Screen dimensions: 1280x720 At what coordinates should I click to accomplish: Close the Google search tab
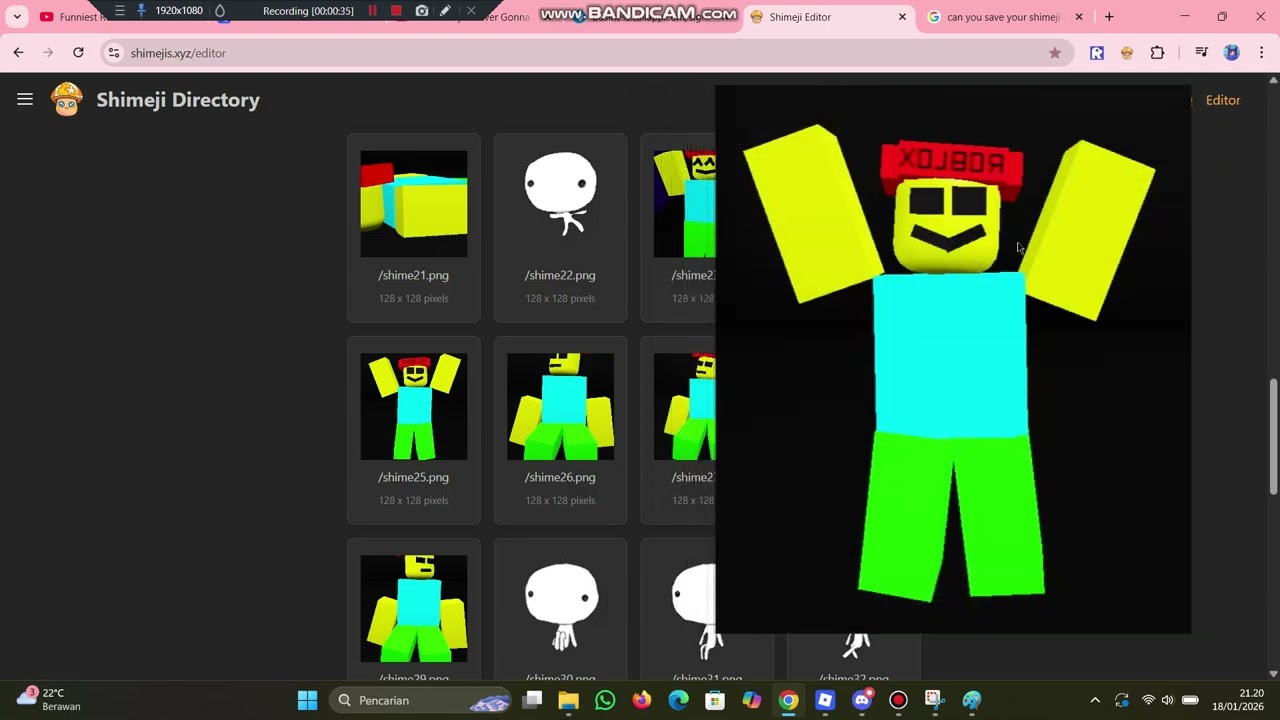coord(1079,17)
